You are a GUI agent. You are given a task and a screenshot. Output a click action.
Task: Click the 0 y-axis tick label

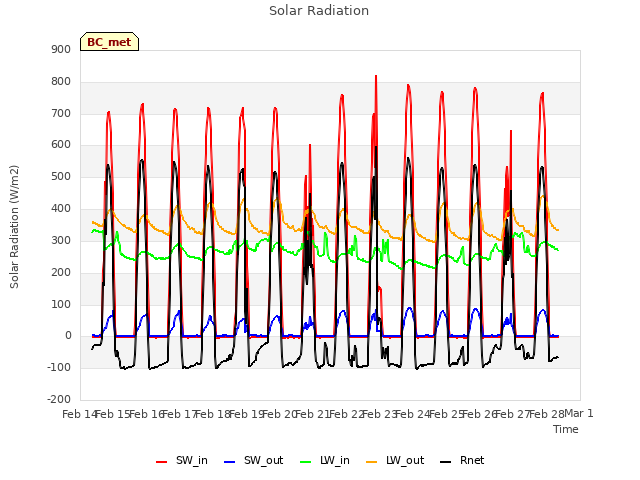pos(68,336)
